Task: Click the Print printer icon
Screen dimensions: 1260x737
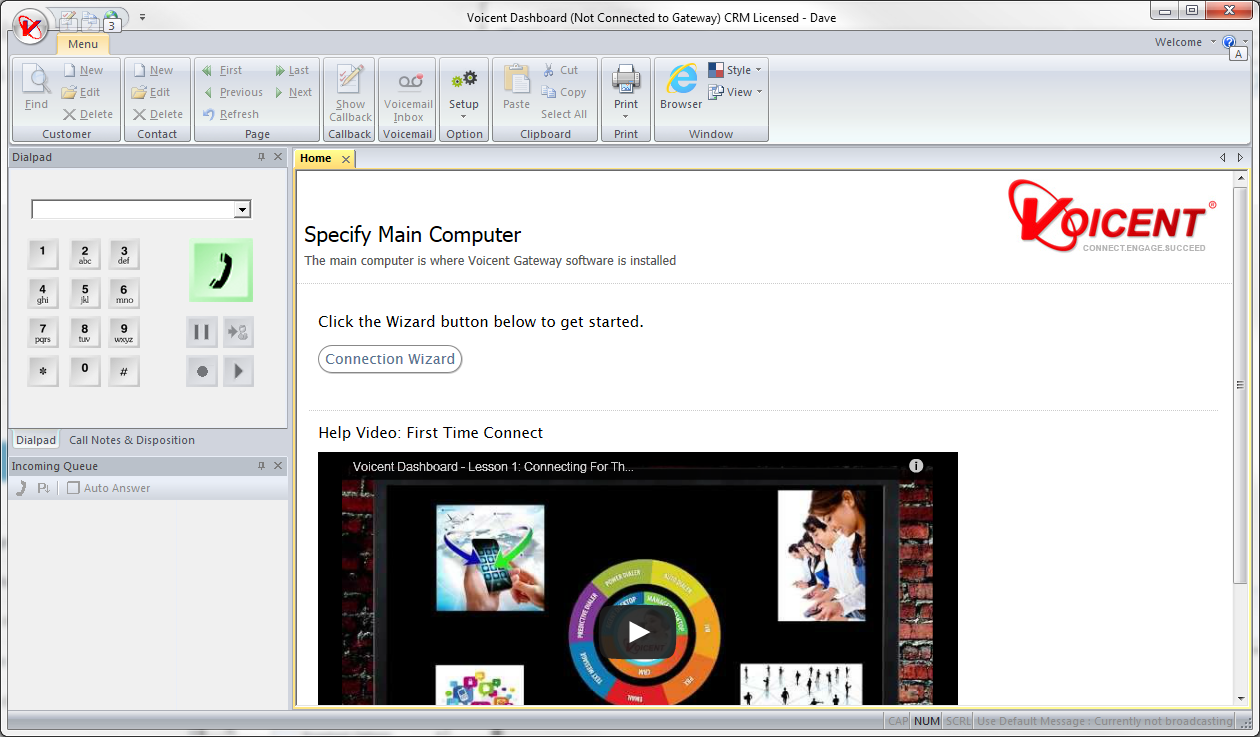Action: [x=626, y=78]
